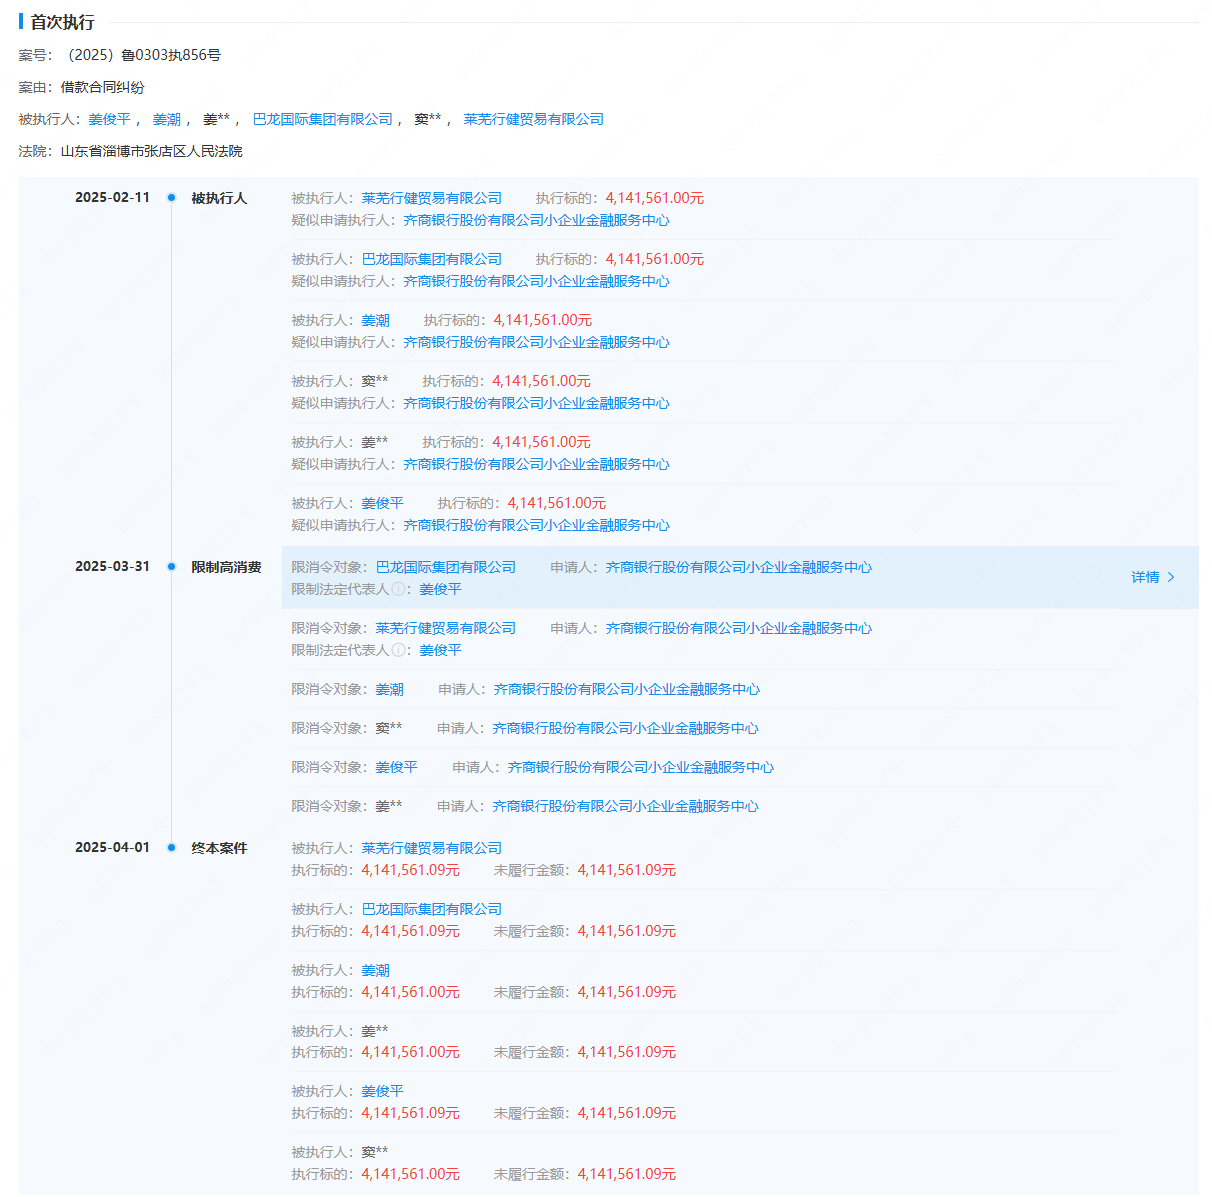
Task: Open 莱芜行健贸易有限公司 in the header 被执行人 line
Action: pos(534,120)
